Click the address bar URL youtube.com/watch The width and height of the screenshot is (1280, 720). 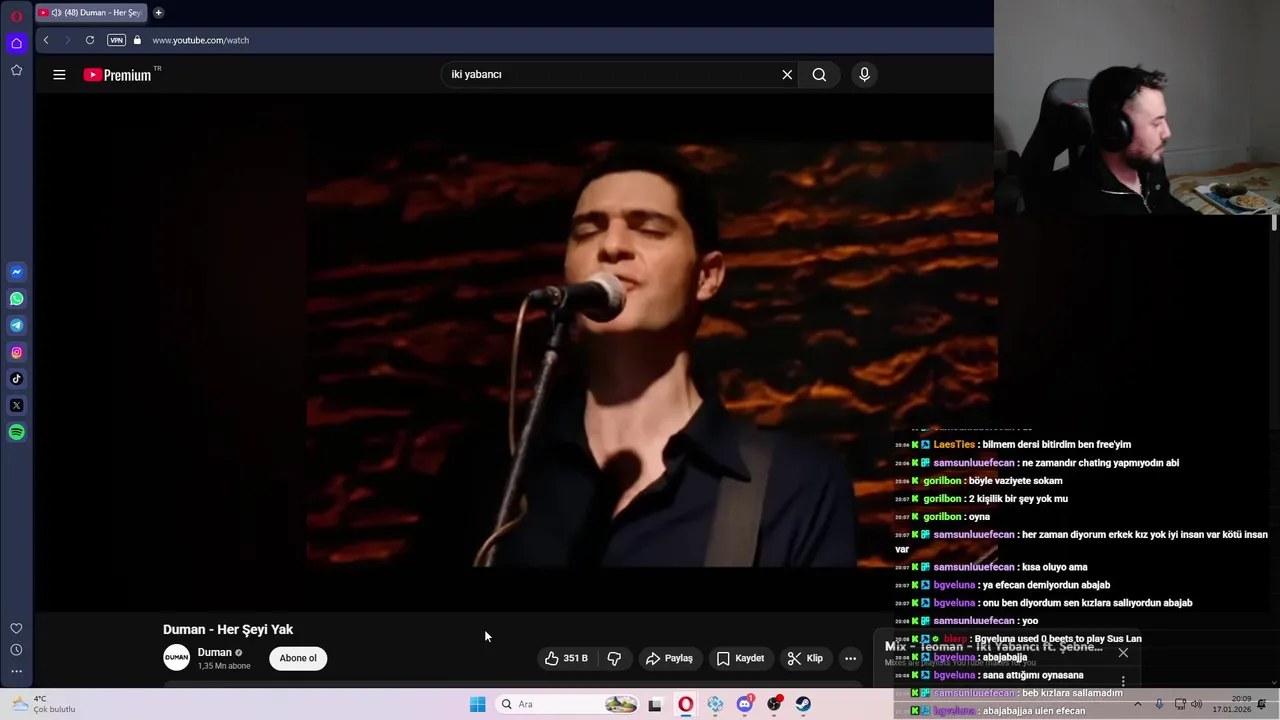pos(200,40)
